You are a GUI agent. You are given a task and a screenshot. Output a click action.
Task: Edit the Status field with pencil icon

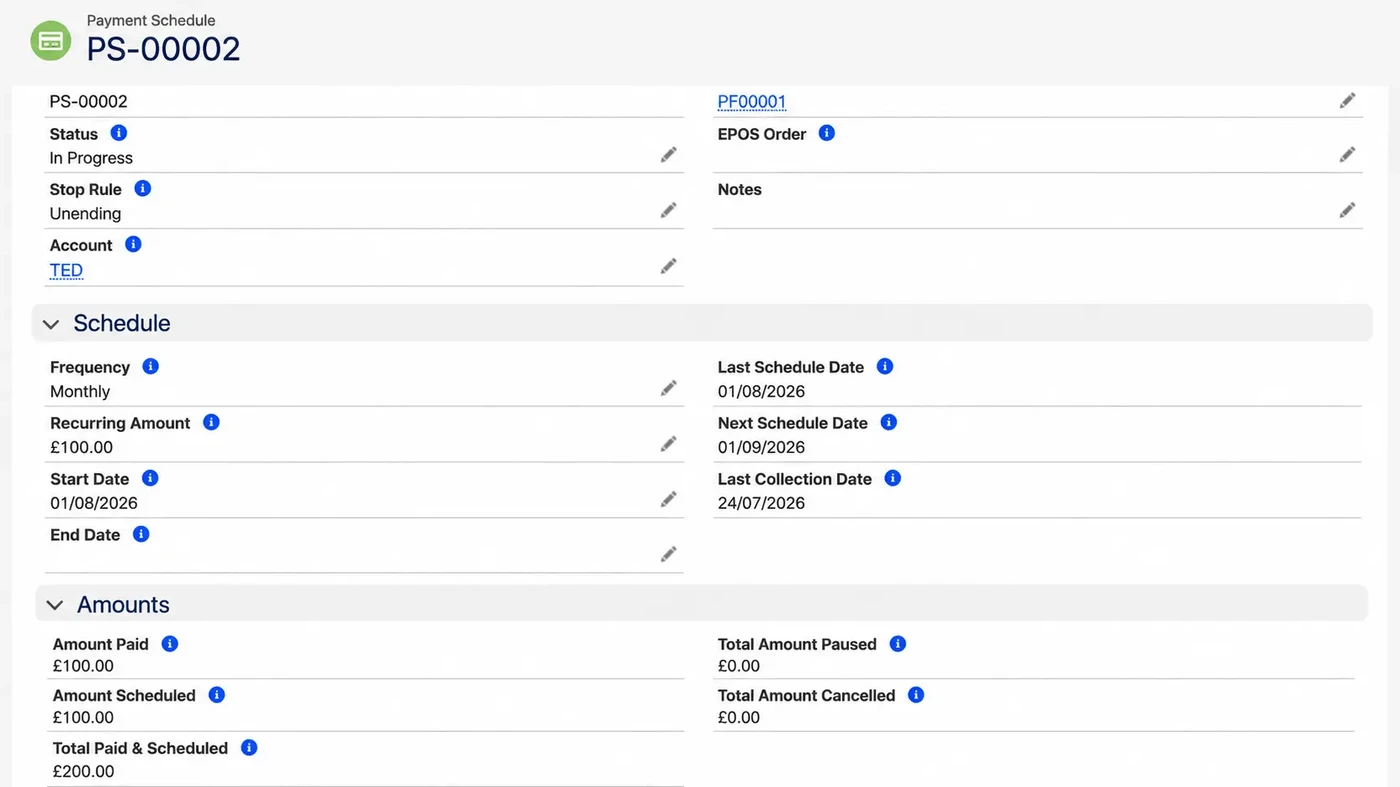[x=668, y=155]
